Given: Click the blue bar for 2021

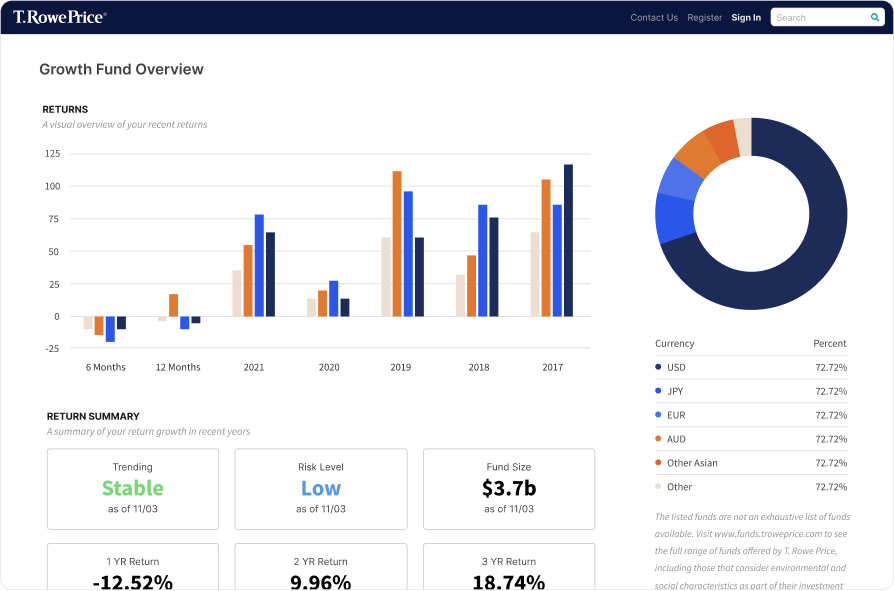Looking at the screenshot, I should pos(259,266).
